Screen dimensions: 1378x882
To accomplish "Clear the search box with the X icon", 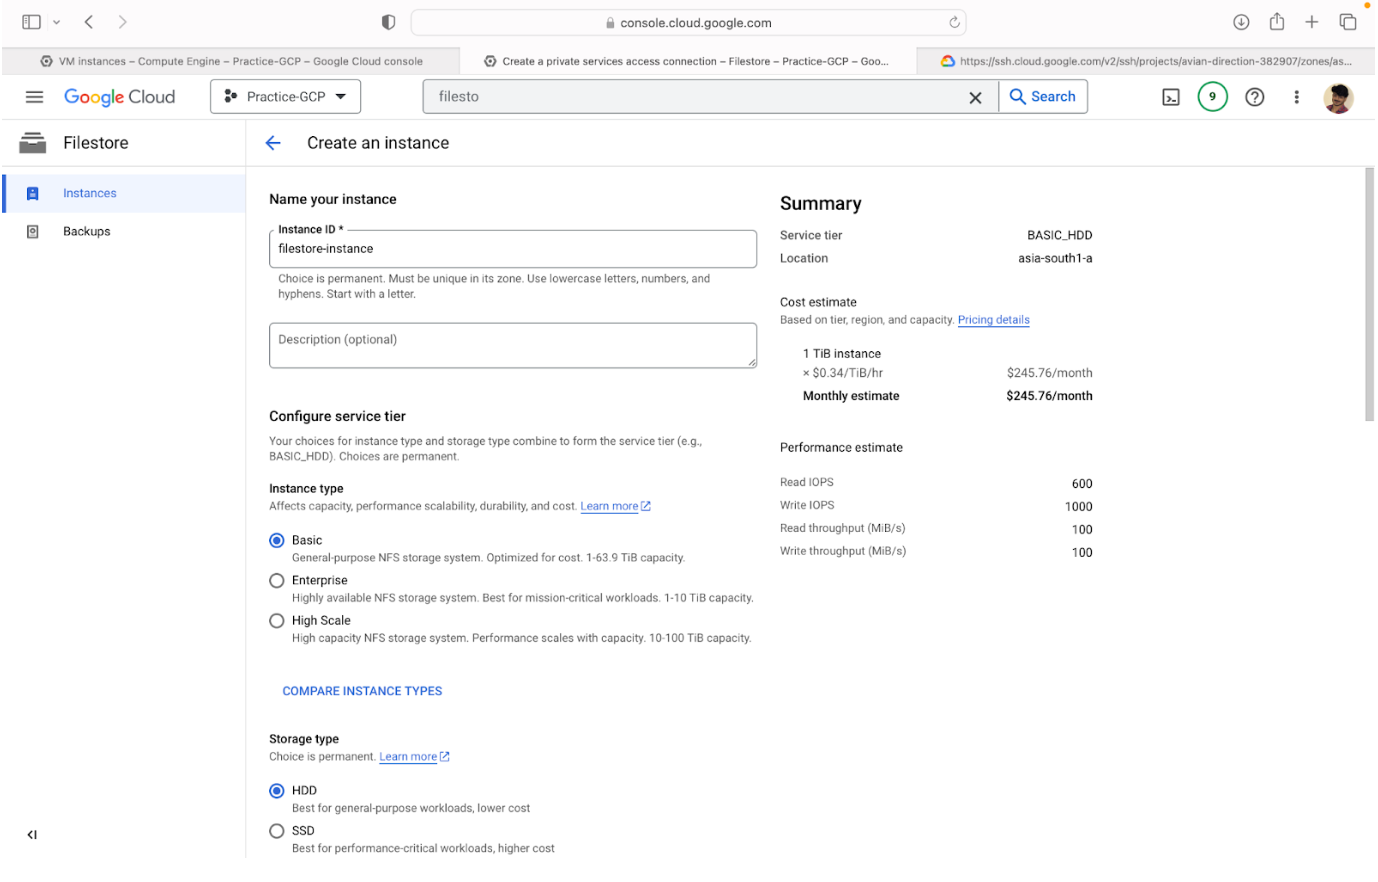I will (975, 96).
